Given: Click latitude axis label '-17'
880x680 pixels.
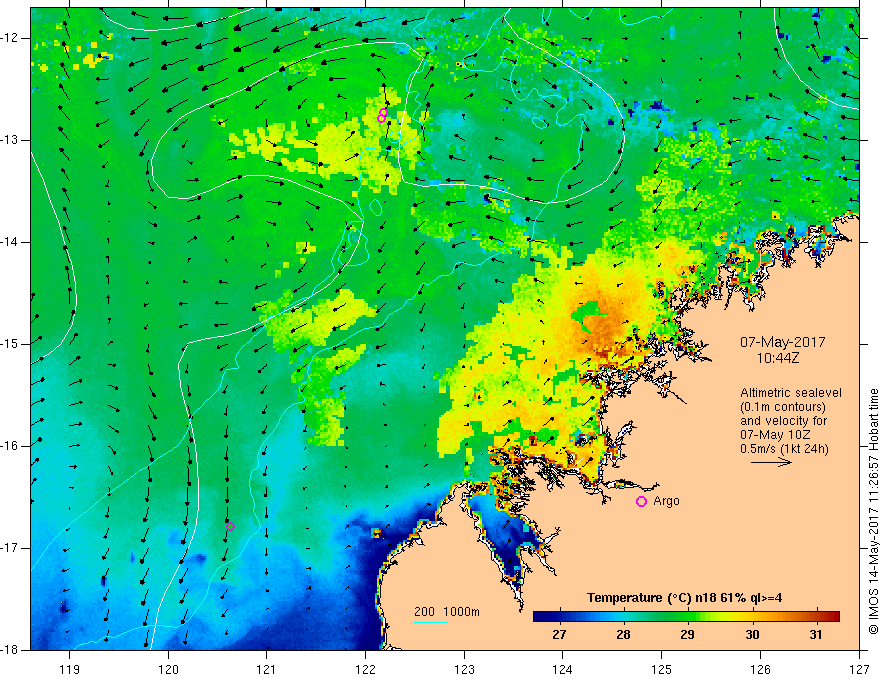Looking at the screenshot, I should 10,548.
